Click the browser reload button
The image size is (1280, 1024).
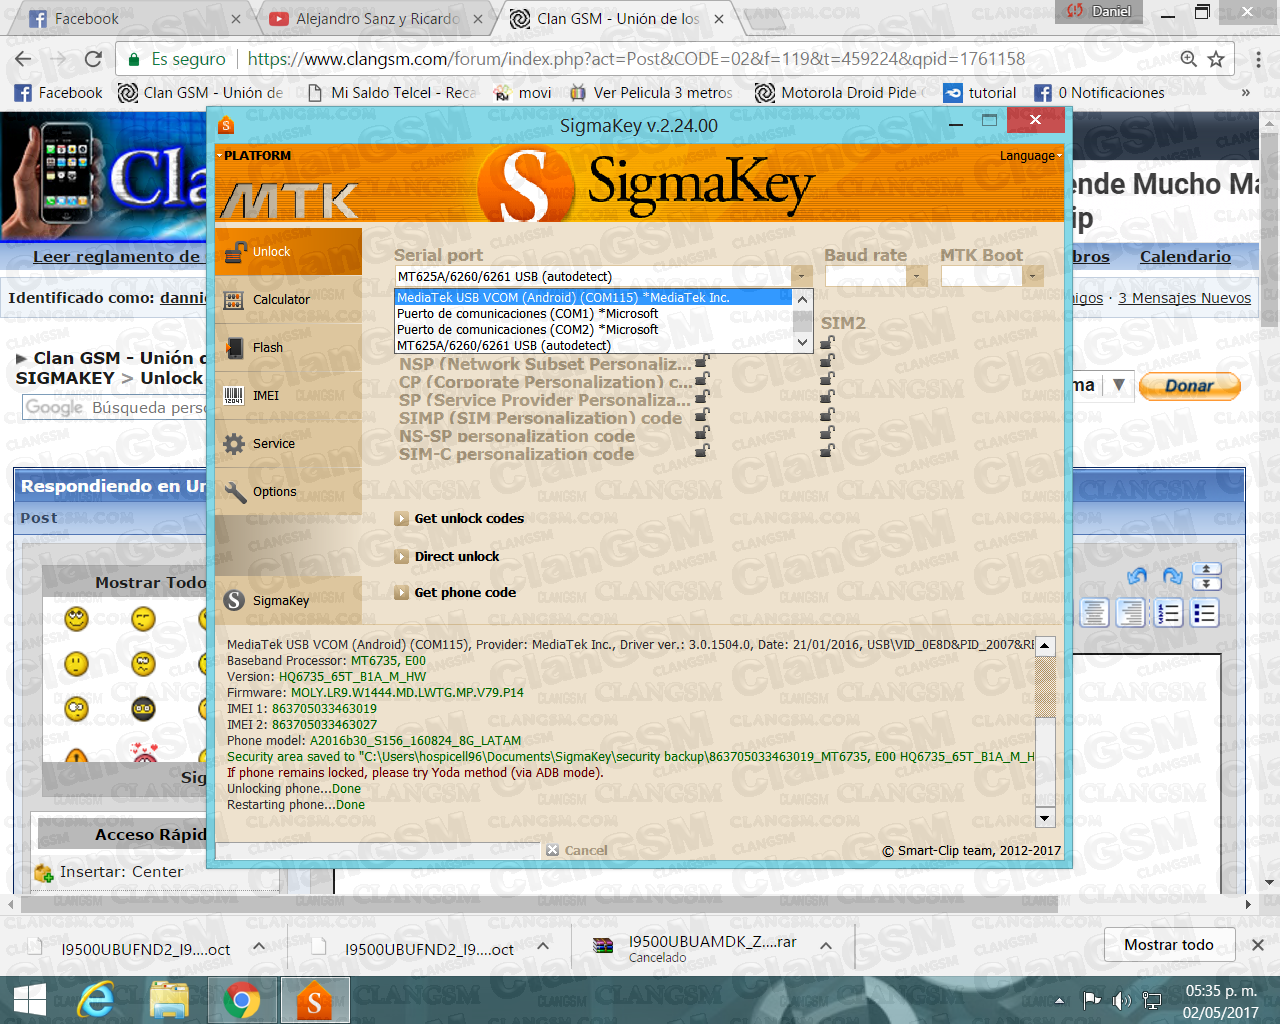[93, 59]
